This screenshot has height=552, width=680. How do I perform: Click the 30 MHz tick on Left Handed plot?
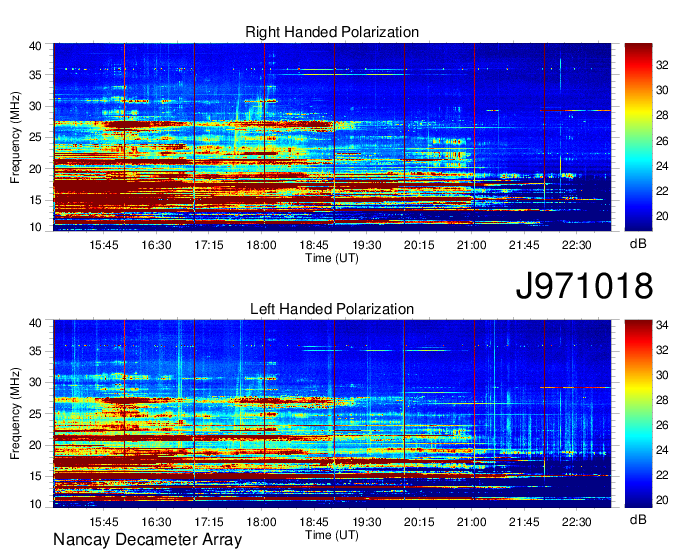pos(35,382)
